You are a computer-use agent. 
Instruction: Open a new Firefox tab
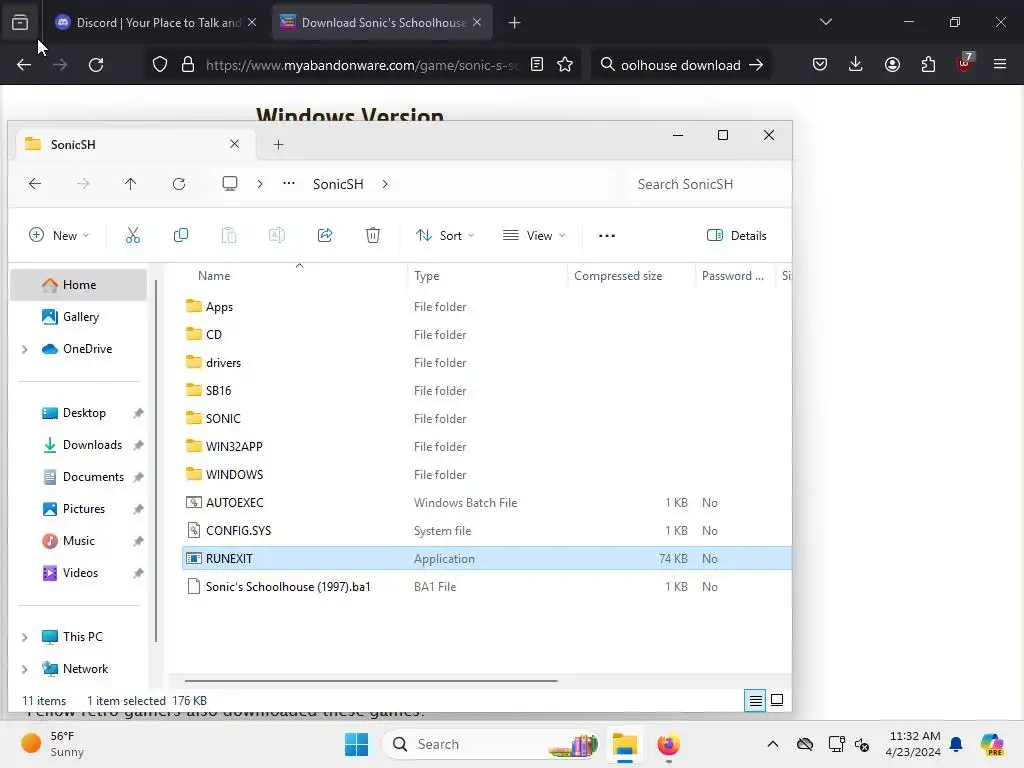coord(515,23)
